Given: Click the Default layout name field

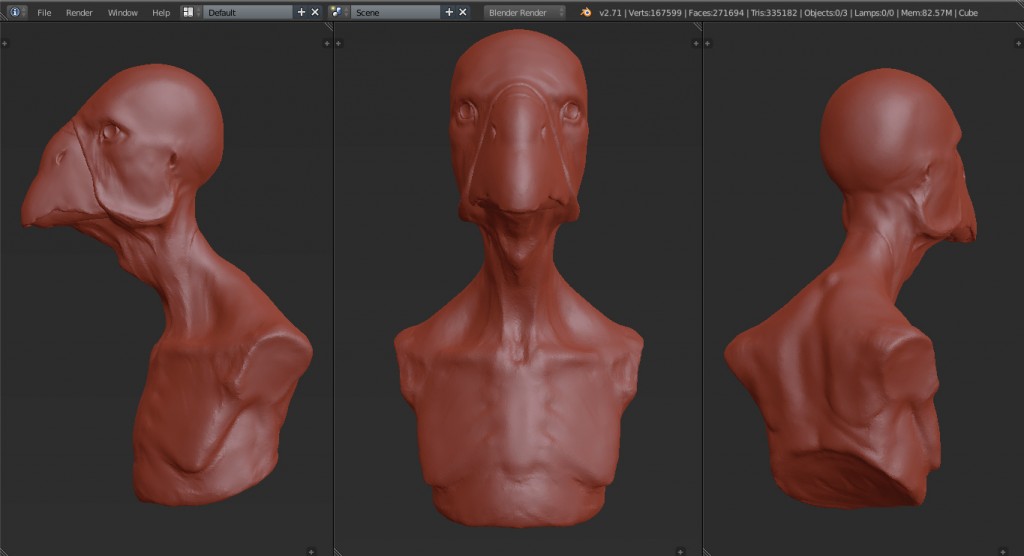Looking at the screenshot, I should 248,12.
